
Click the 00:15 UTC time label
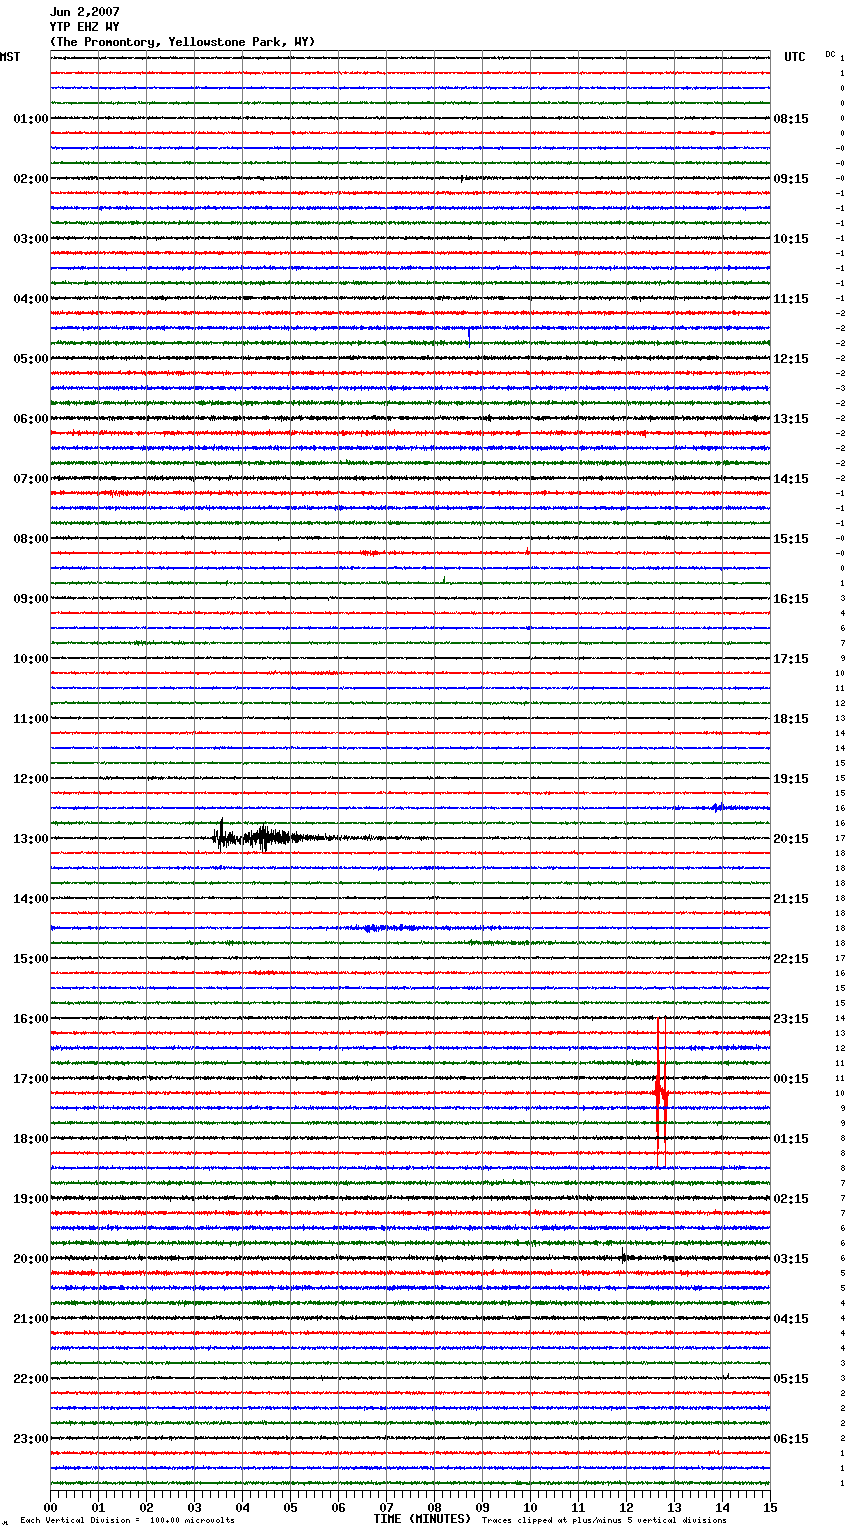[791, 1079]
